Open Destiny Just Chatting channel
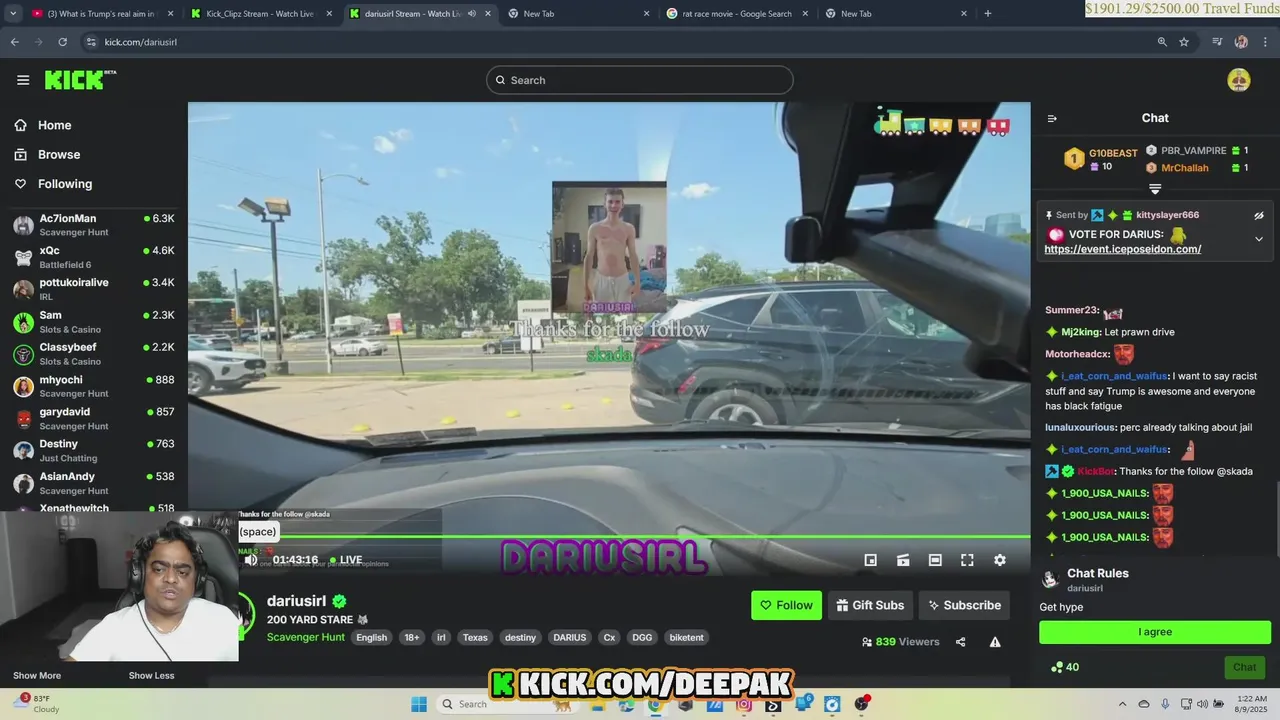This screenshot has height=720, width=1280. 94,450
